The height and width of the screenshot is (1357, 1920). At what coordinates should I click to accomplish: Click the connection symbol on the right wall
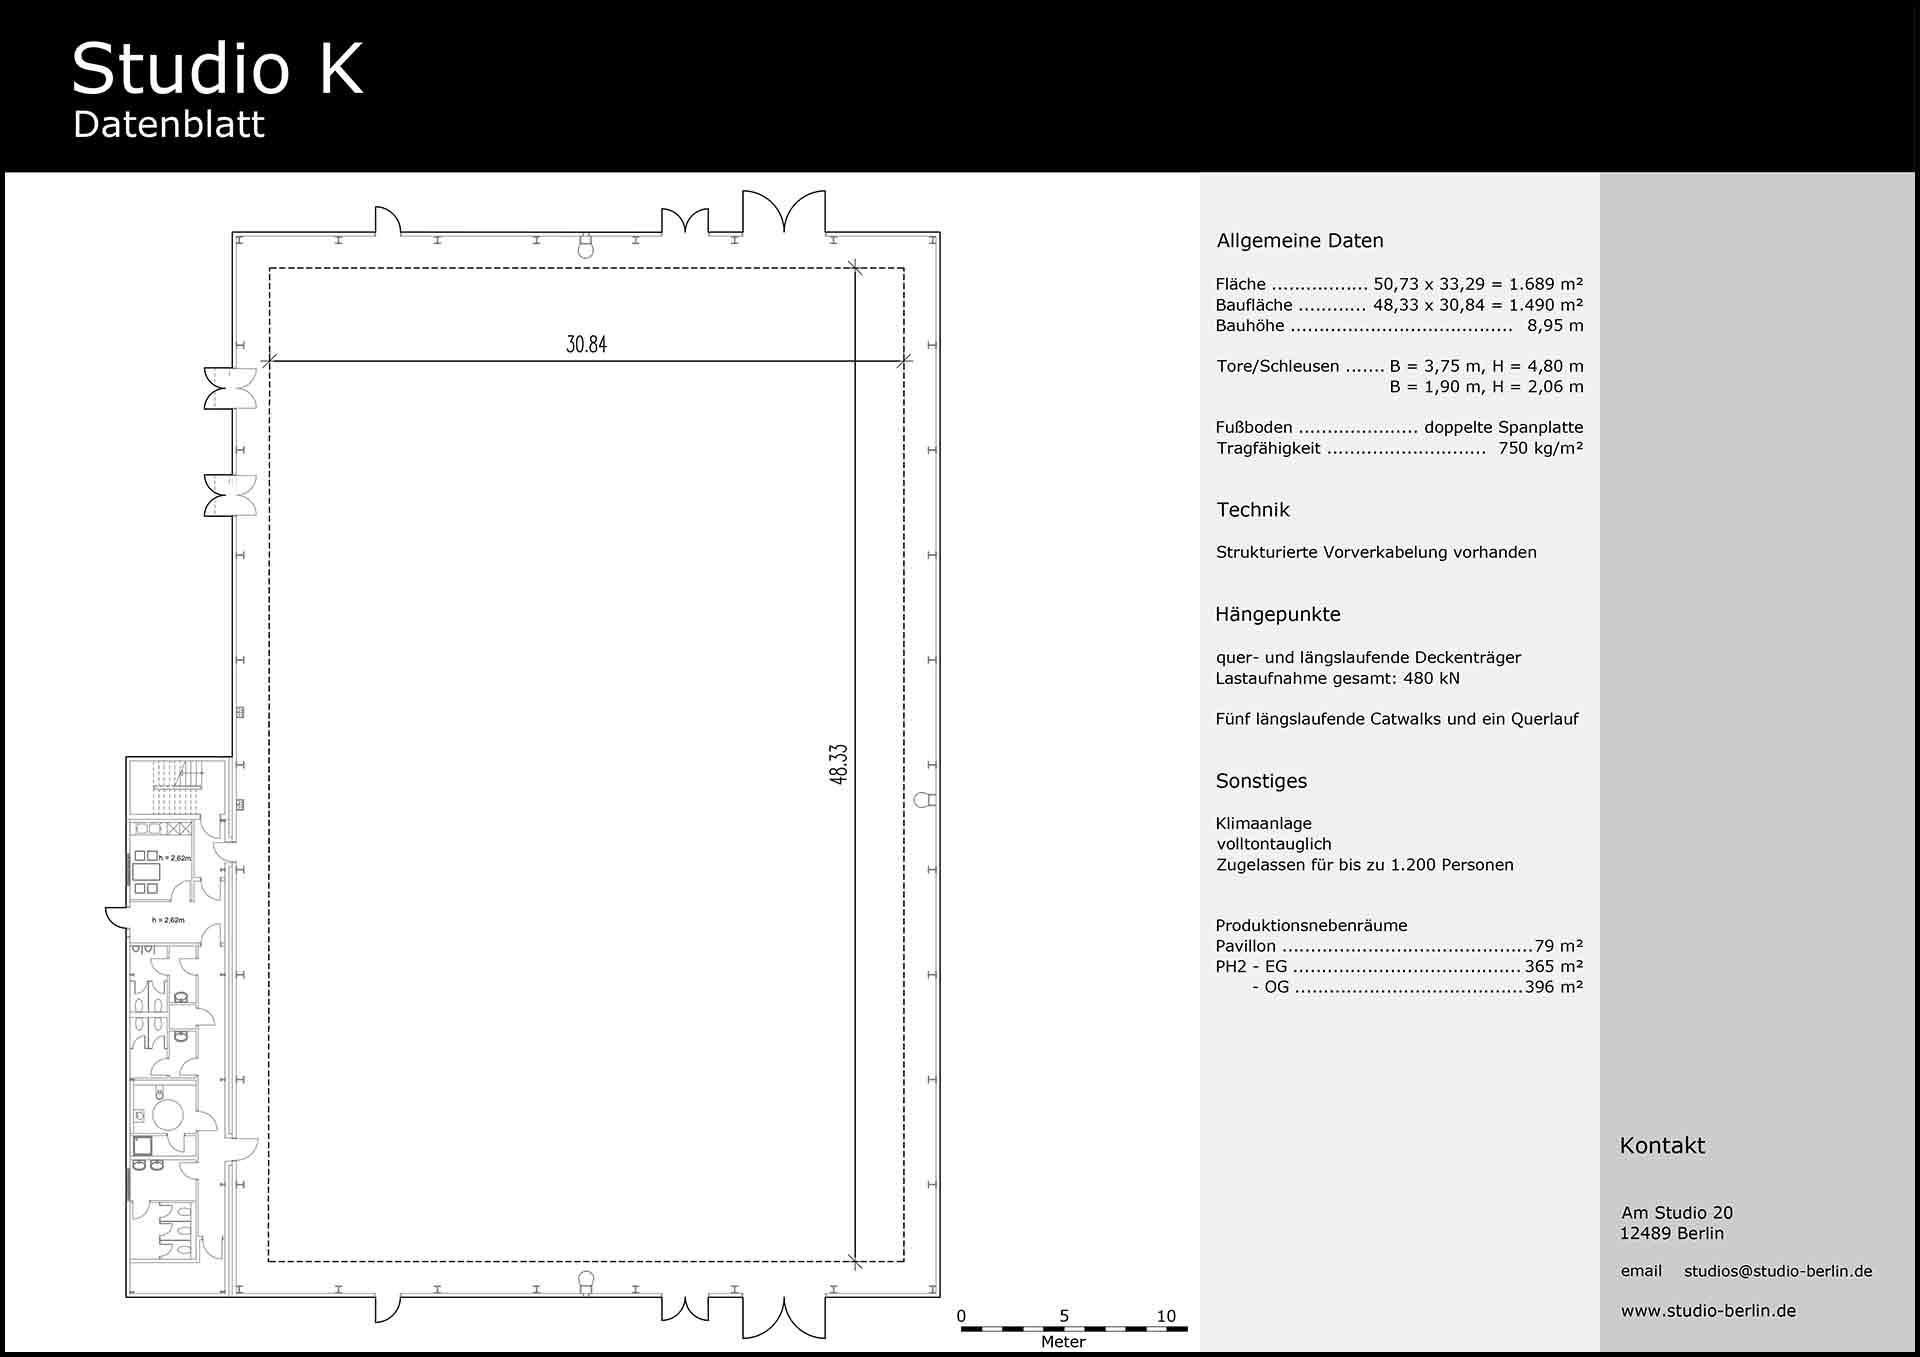pyautogui.click(x=925, y=800)
